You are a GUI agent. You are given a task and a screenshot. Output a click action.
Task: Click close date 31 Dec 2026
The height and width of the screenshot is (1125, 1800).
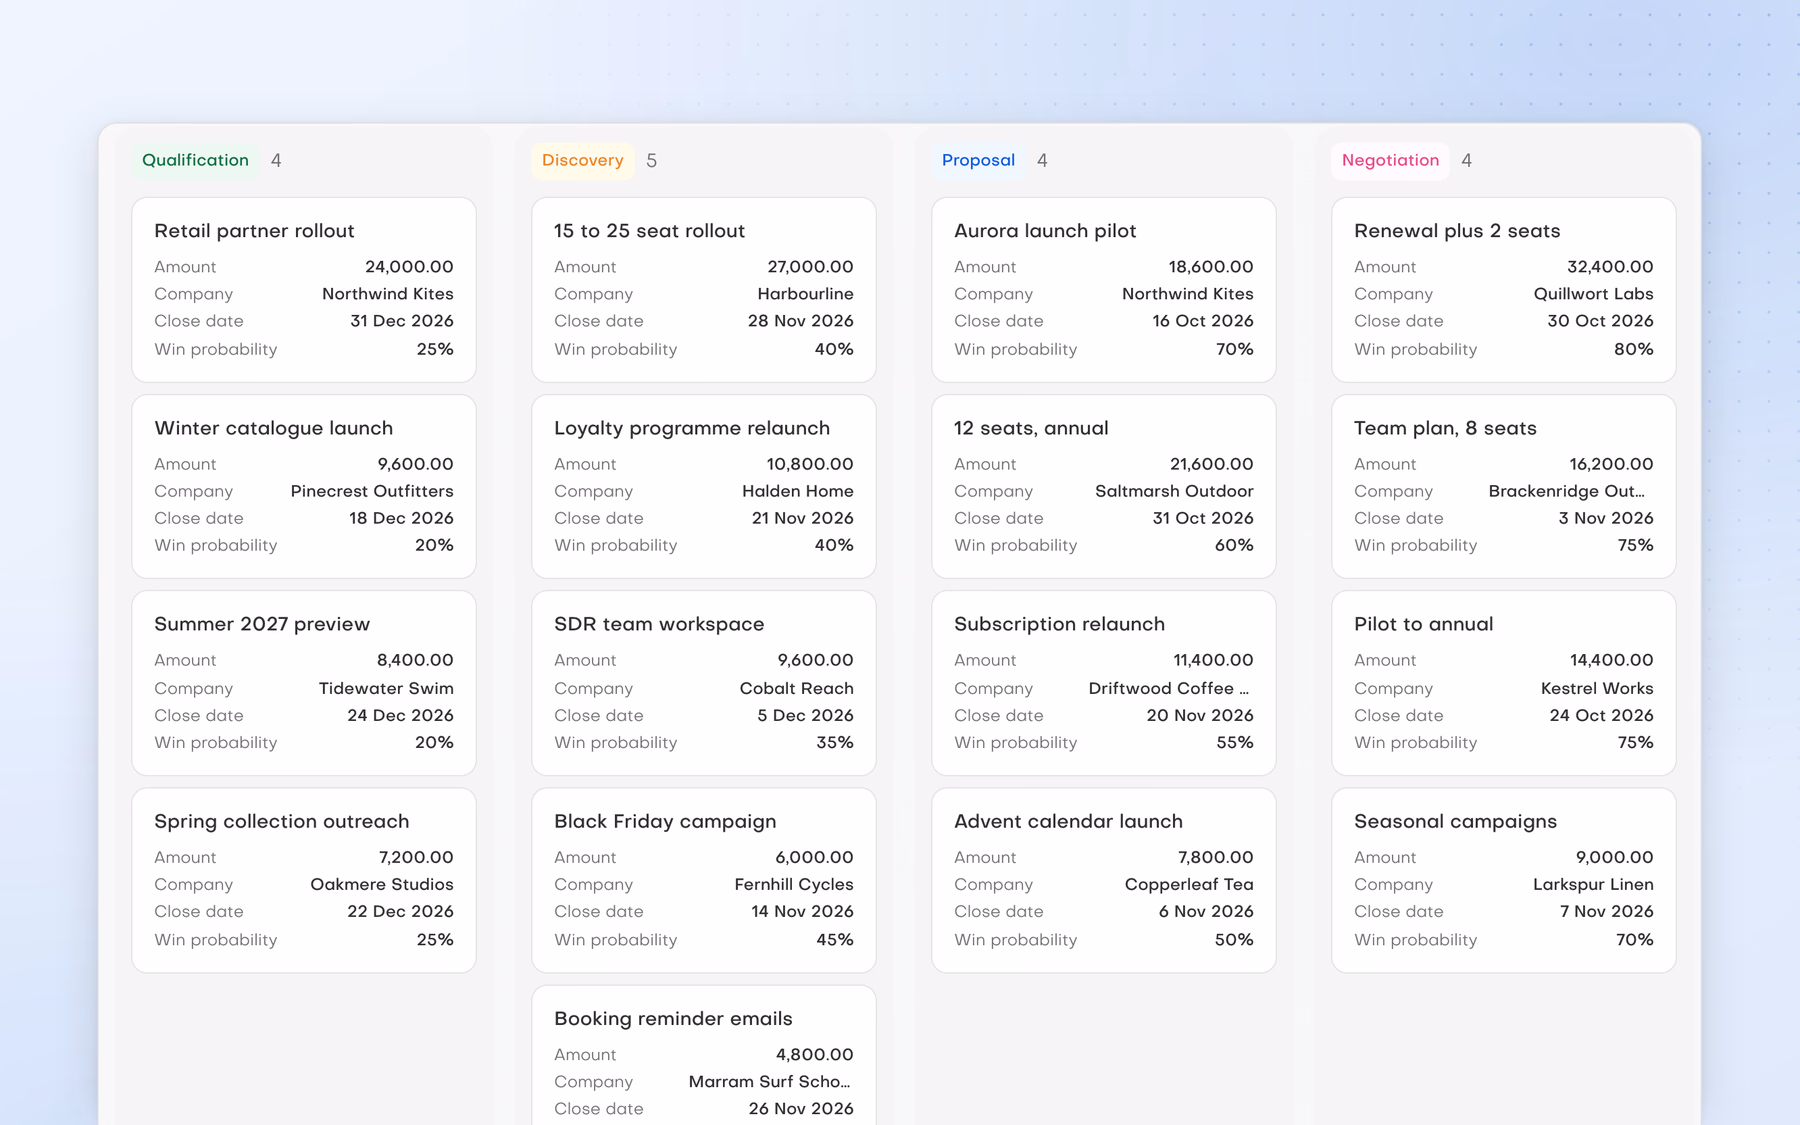[402, 321]
